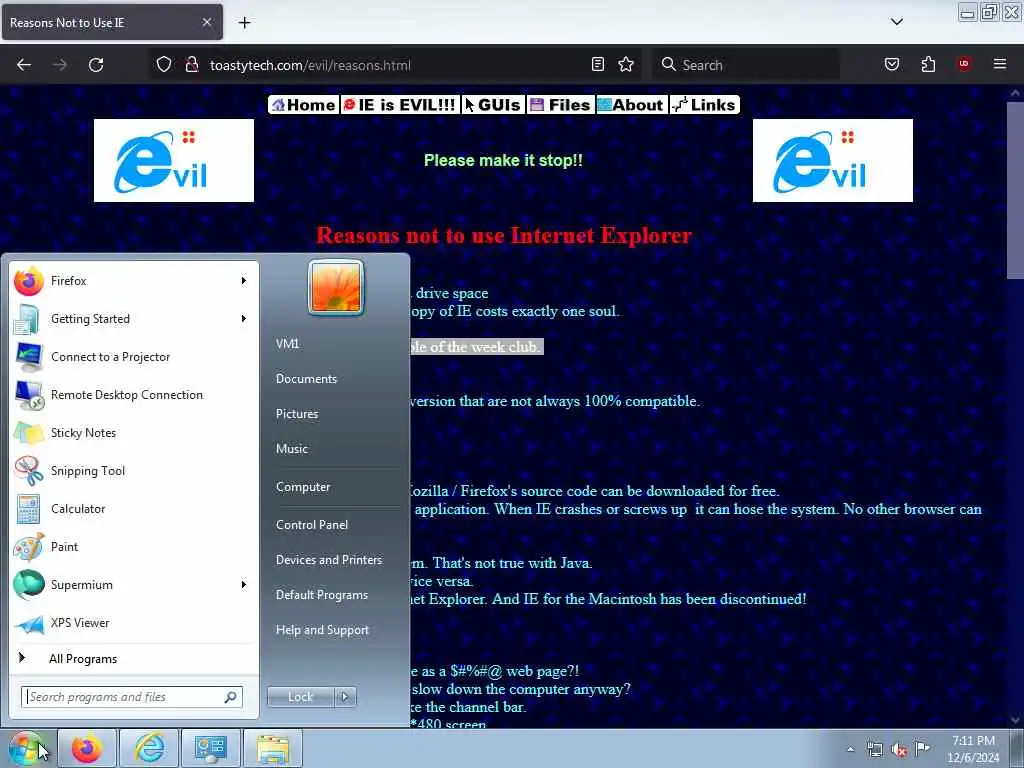The width and height of the screenshot is (1024, 768).
Task: Open Connect to a Projector
Action: tap(133, 357)
